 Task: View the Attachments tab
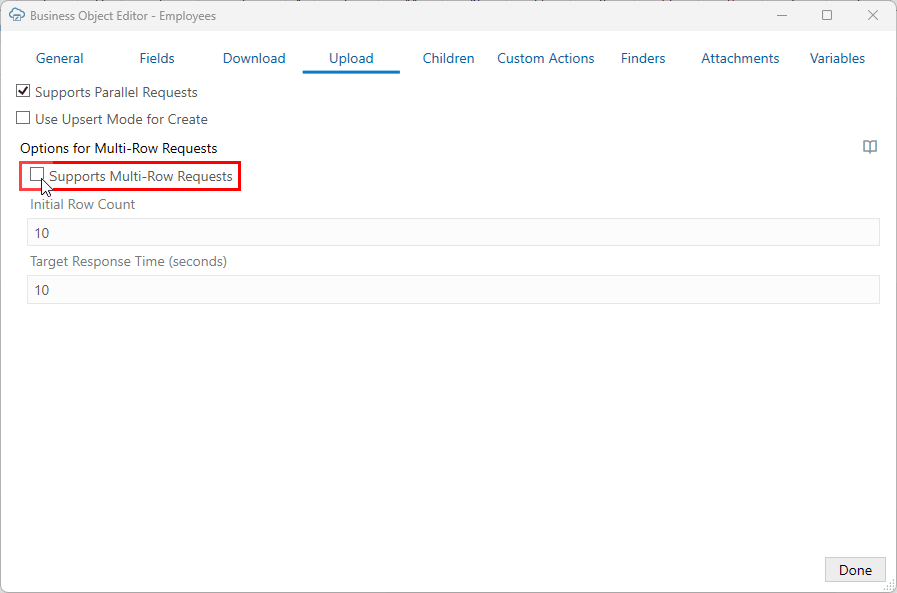tap(739, 58)
